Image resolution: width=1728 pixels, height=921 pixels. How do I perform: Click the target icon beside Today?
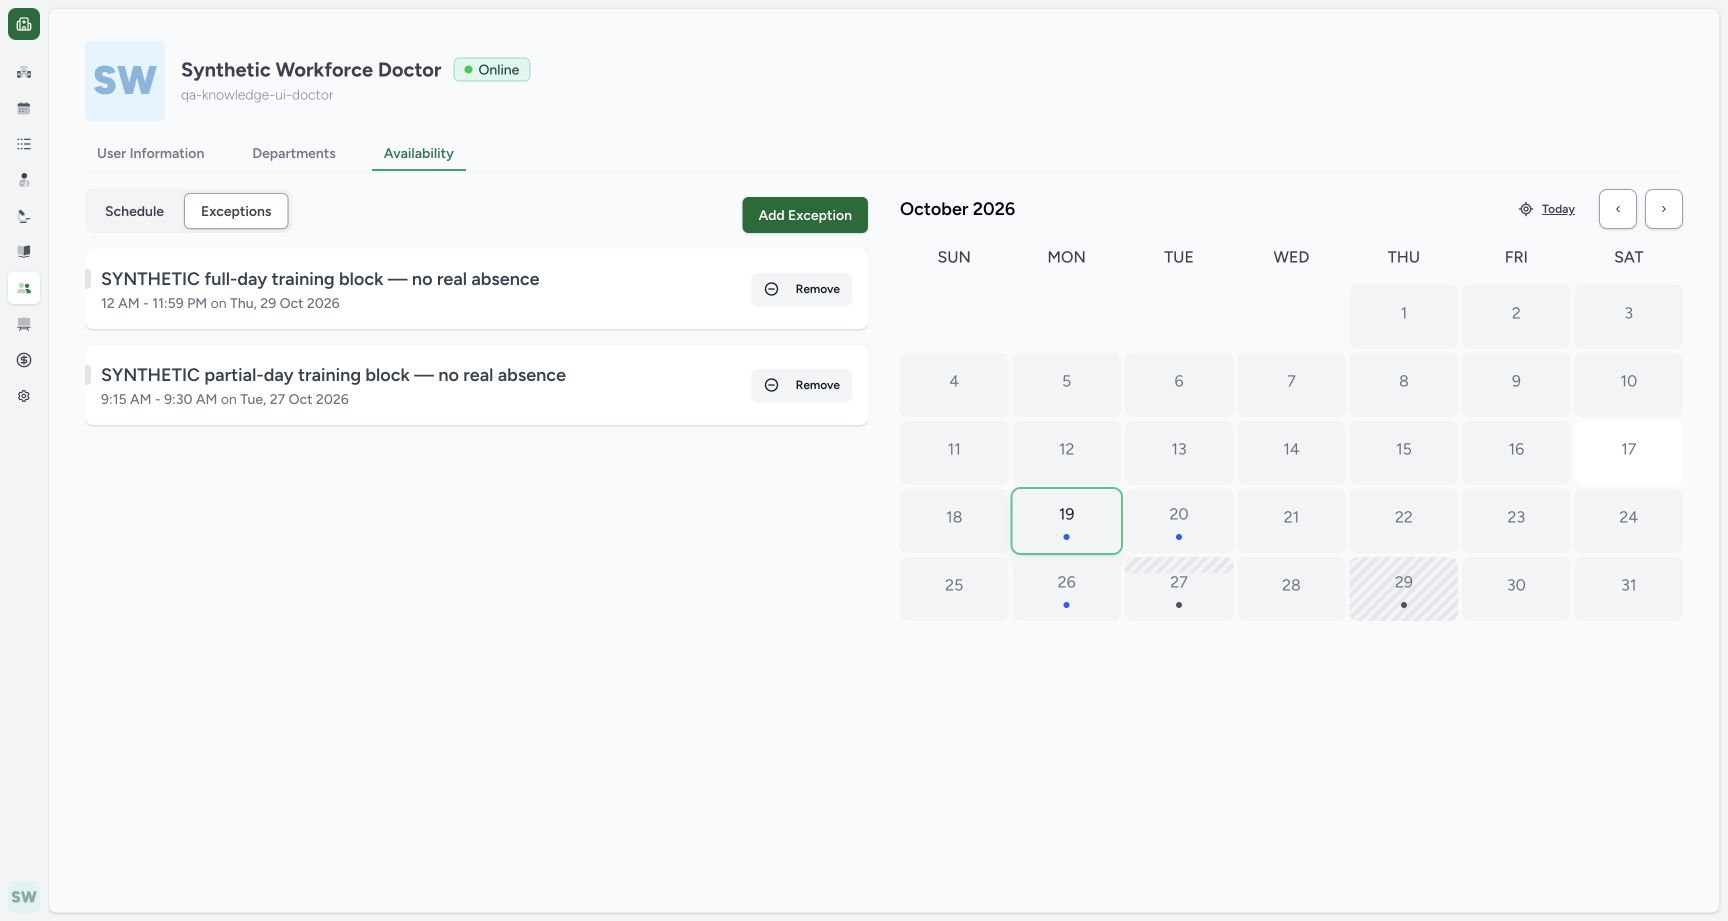pos(1526,209)
